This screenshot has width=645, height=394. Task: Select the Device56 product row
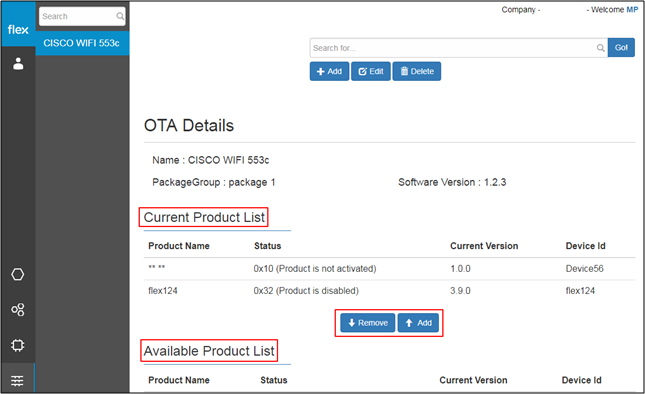point(390,269)
